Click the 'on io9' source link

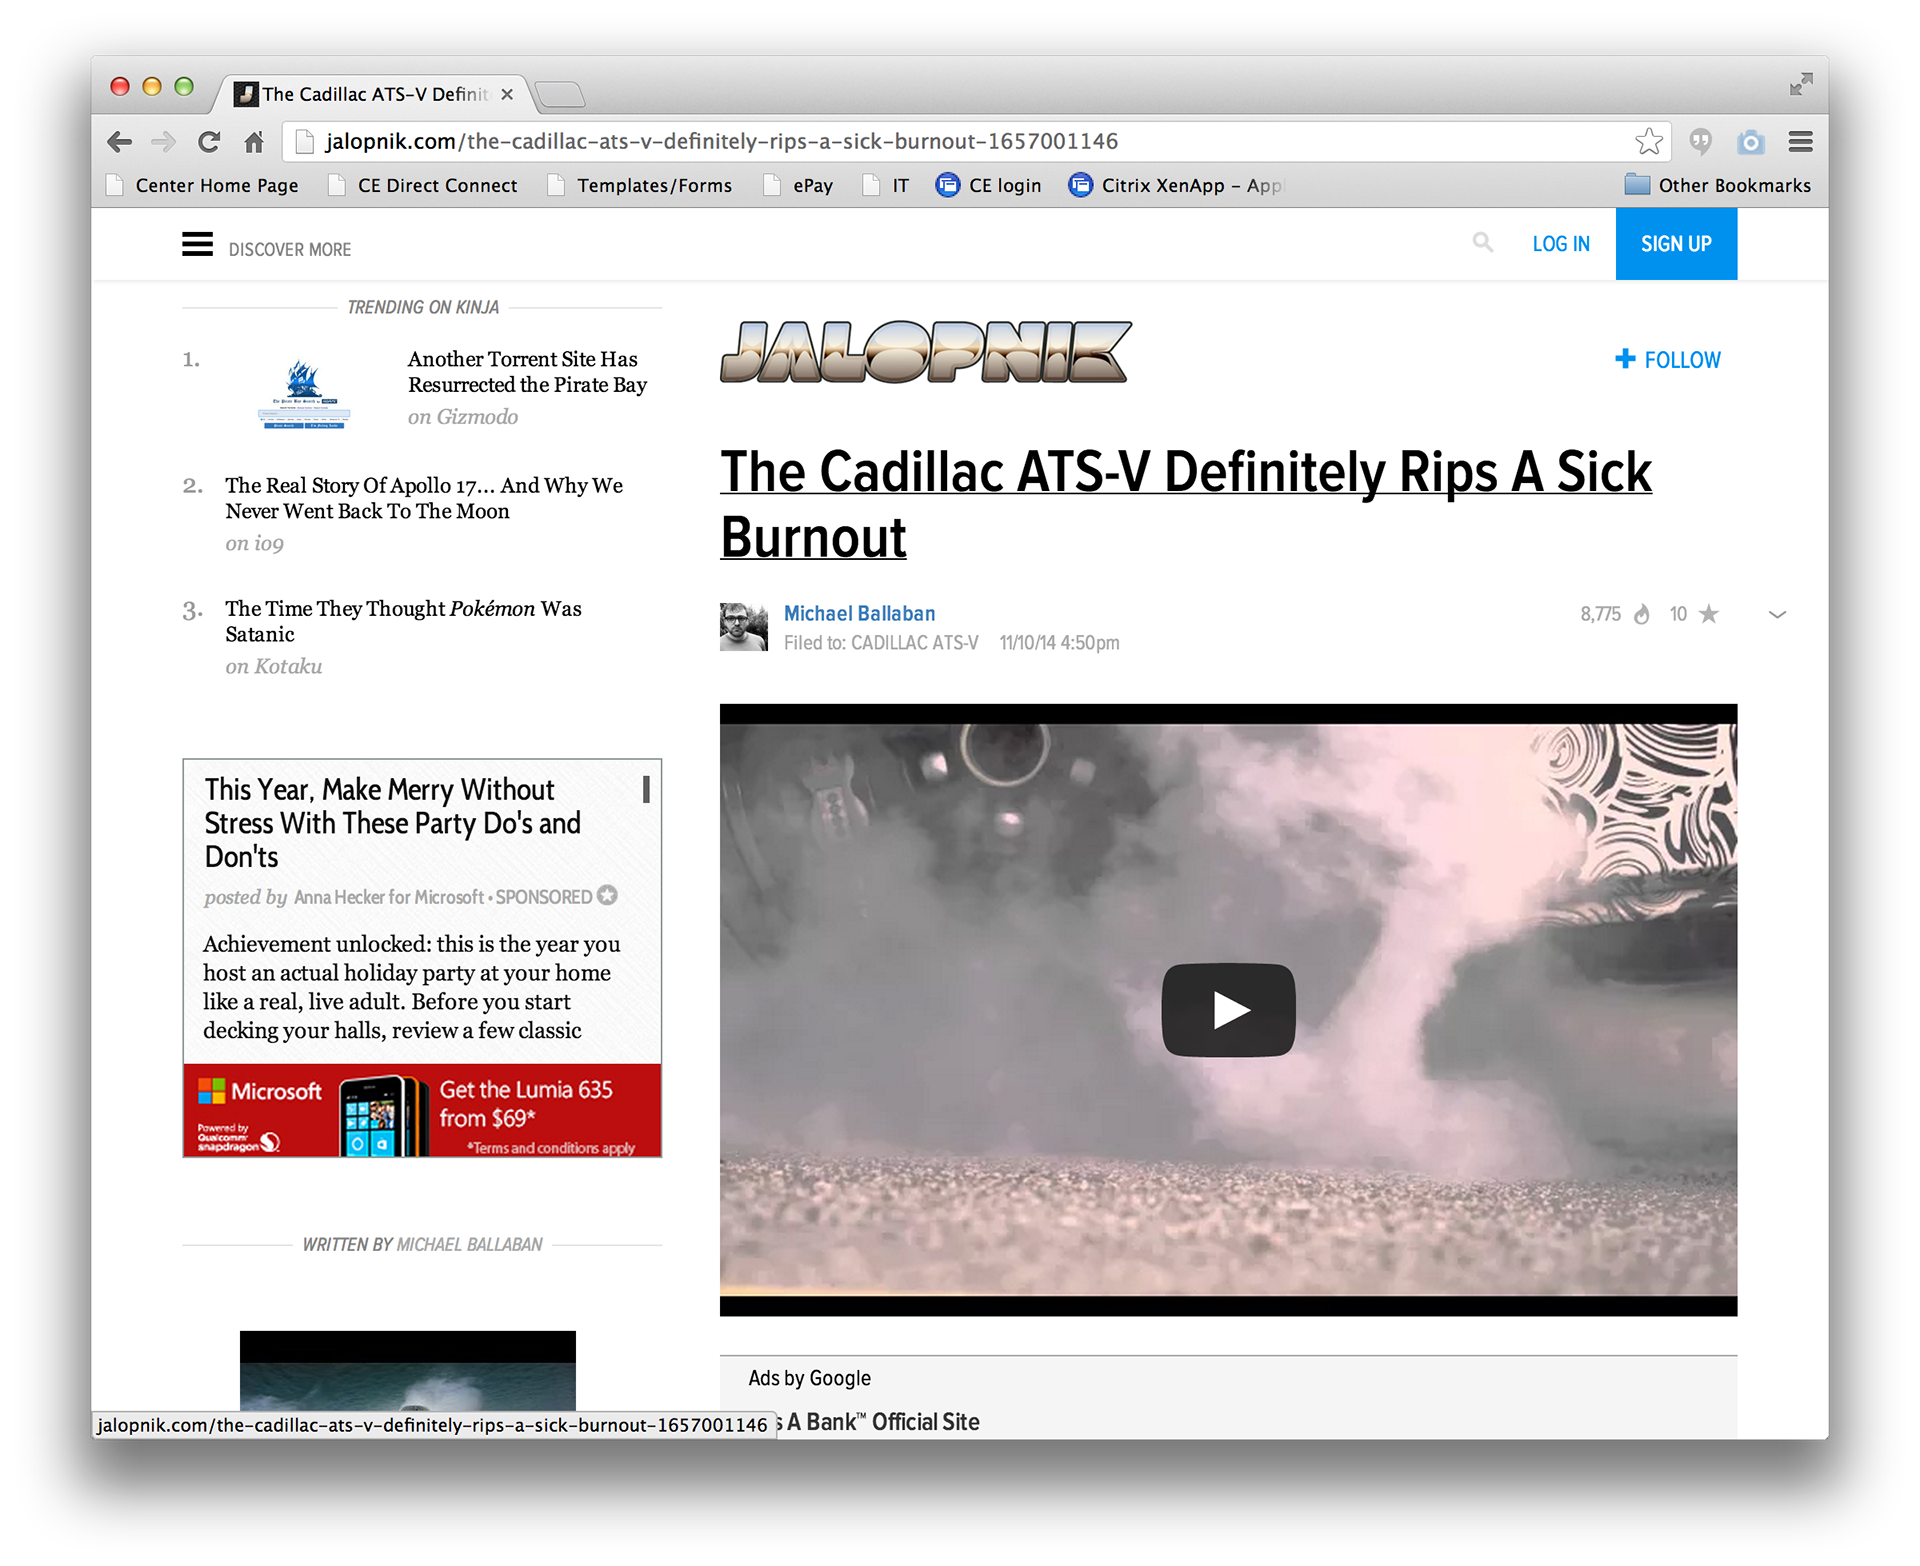pos(254,543)
